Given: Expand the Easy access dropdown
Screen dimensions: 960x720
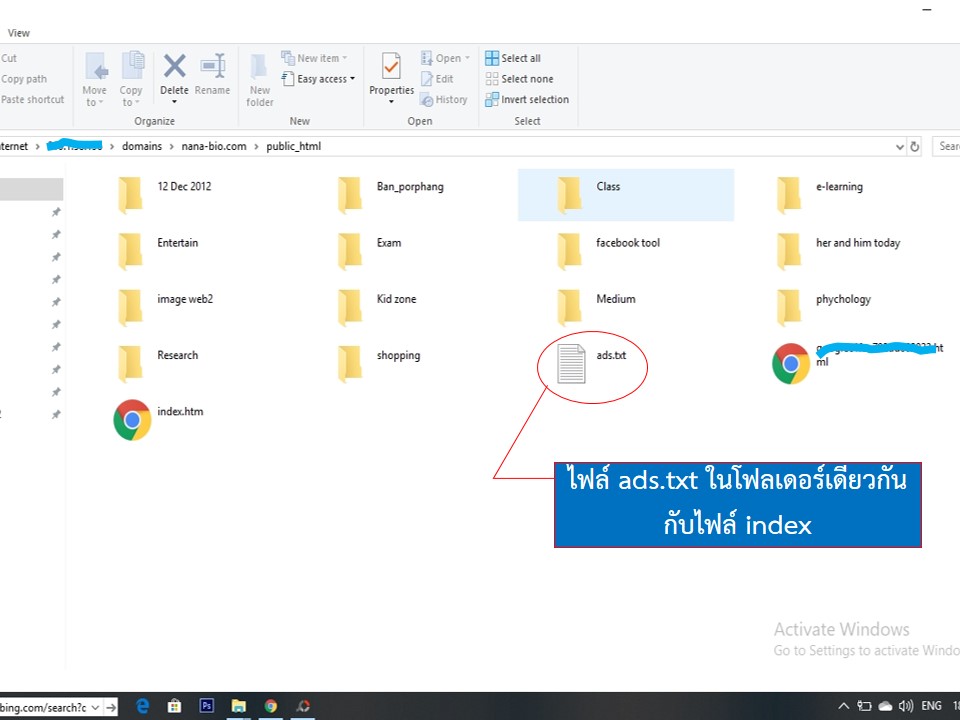Looking at the screenshot, I should click(x=320, y=79).
